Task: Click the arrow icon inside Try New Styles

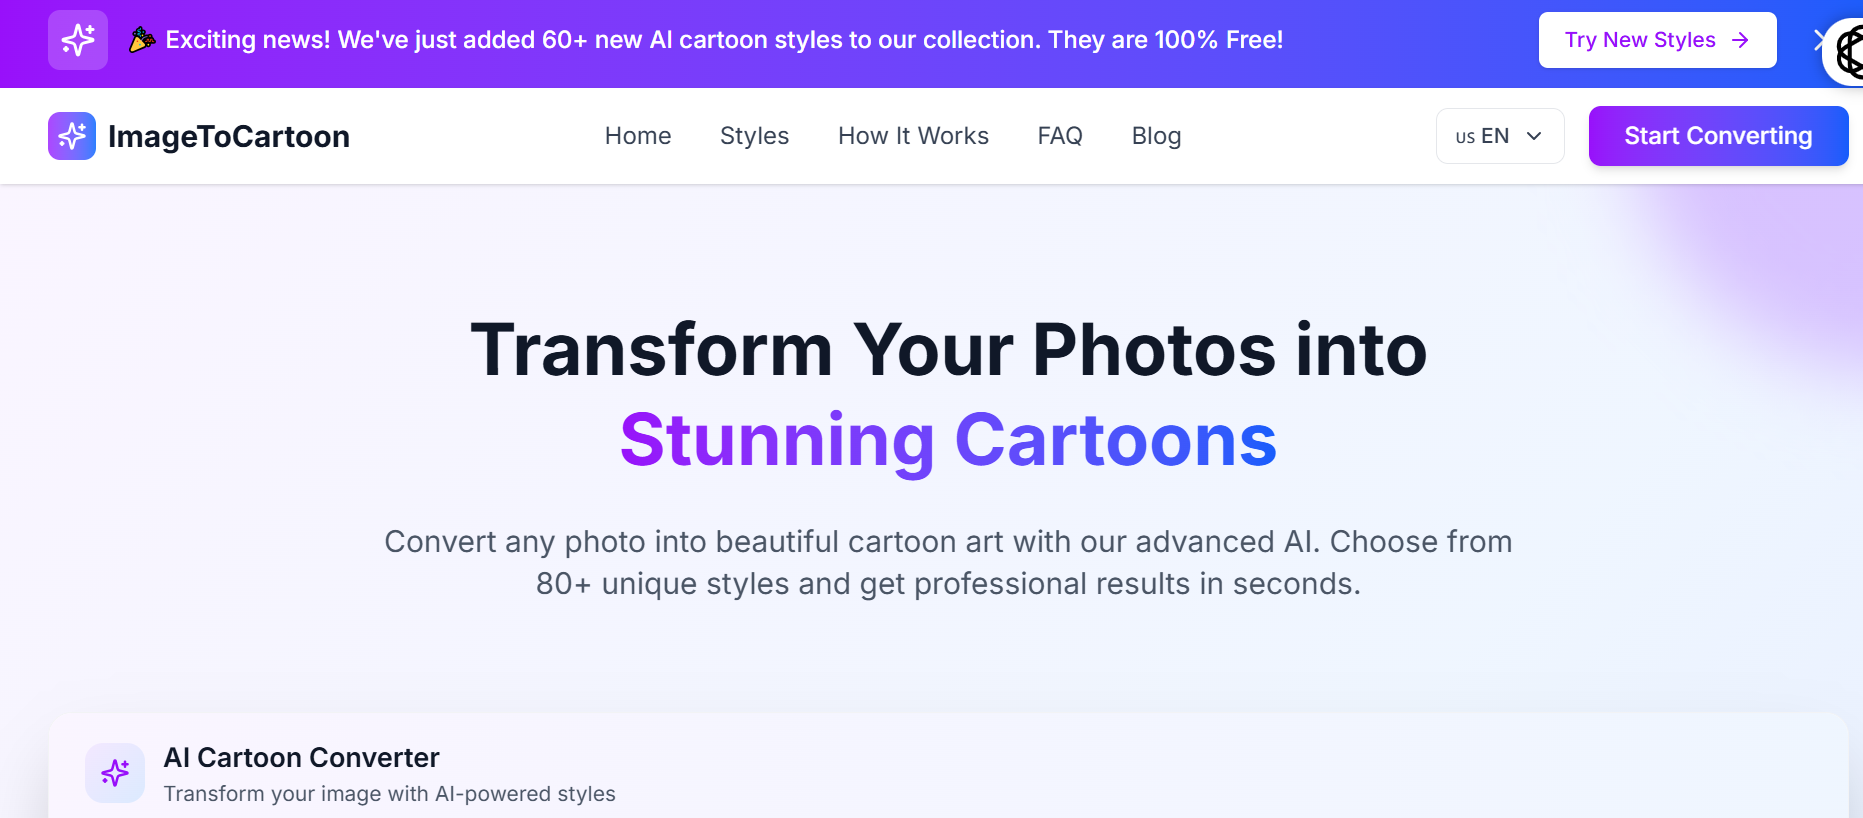Action: pyautogui.click(x=1740, y=40)
